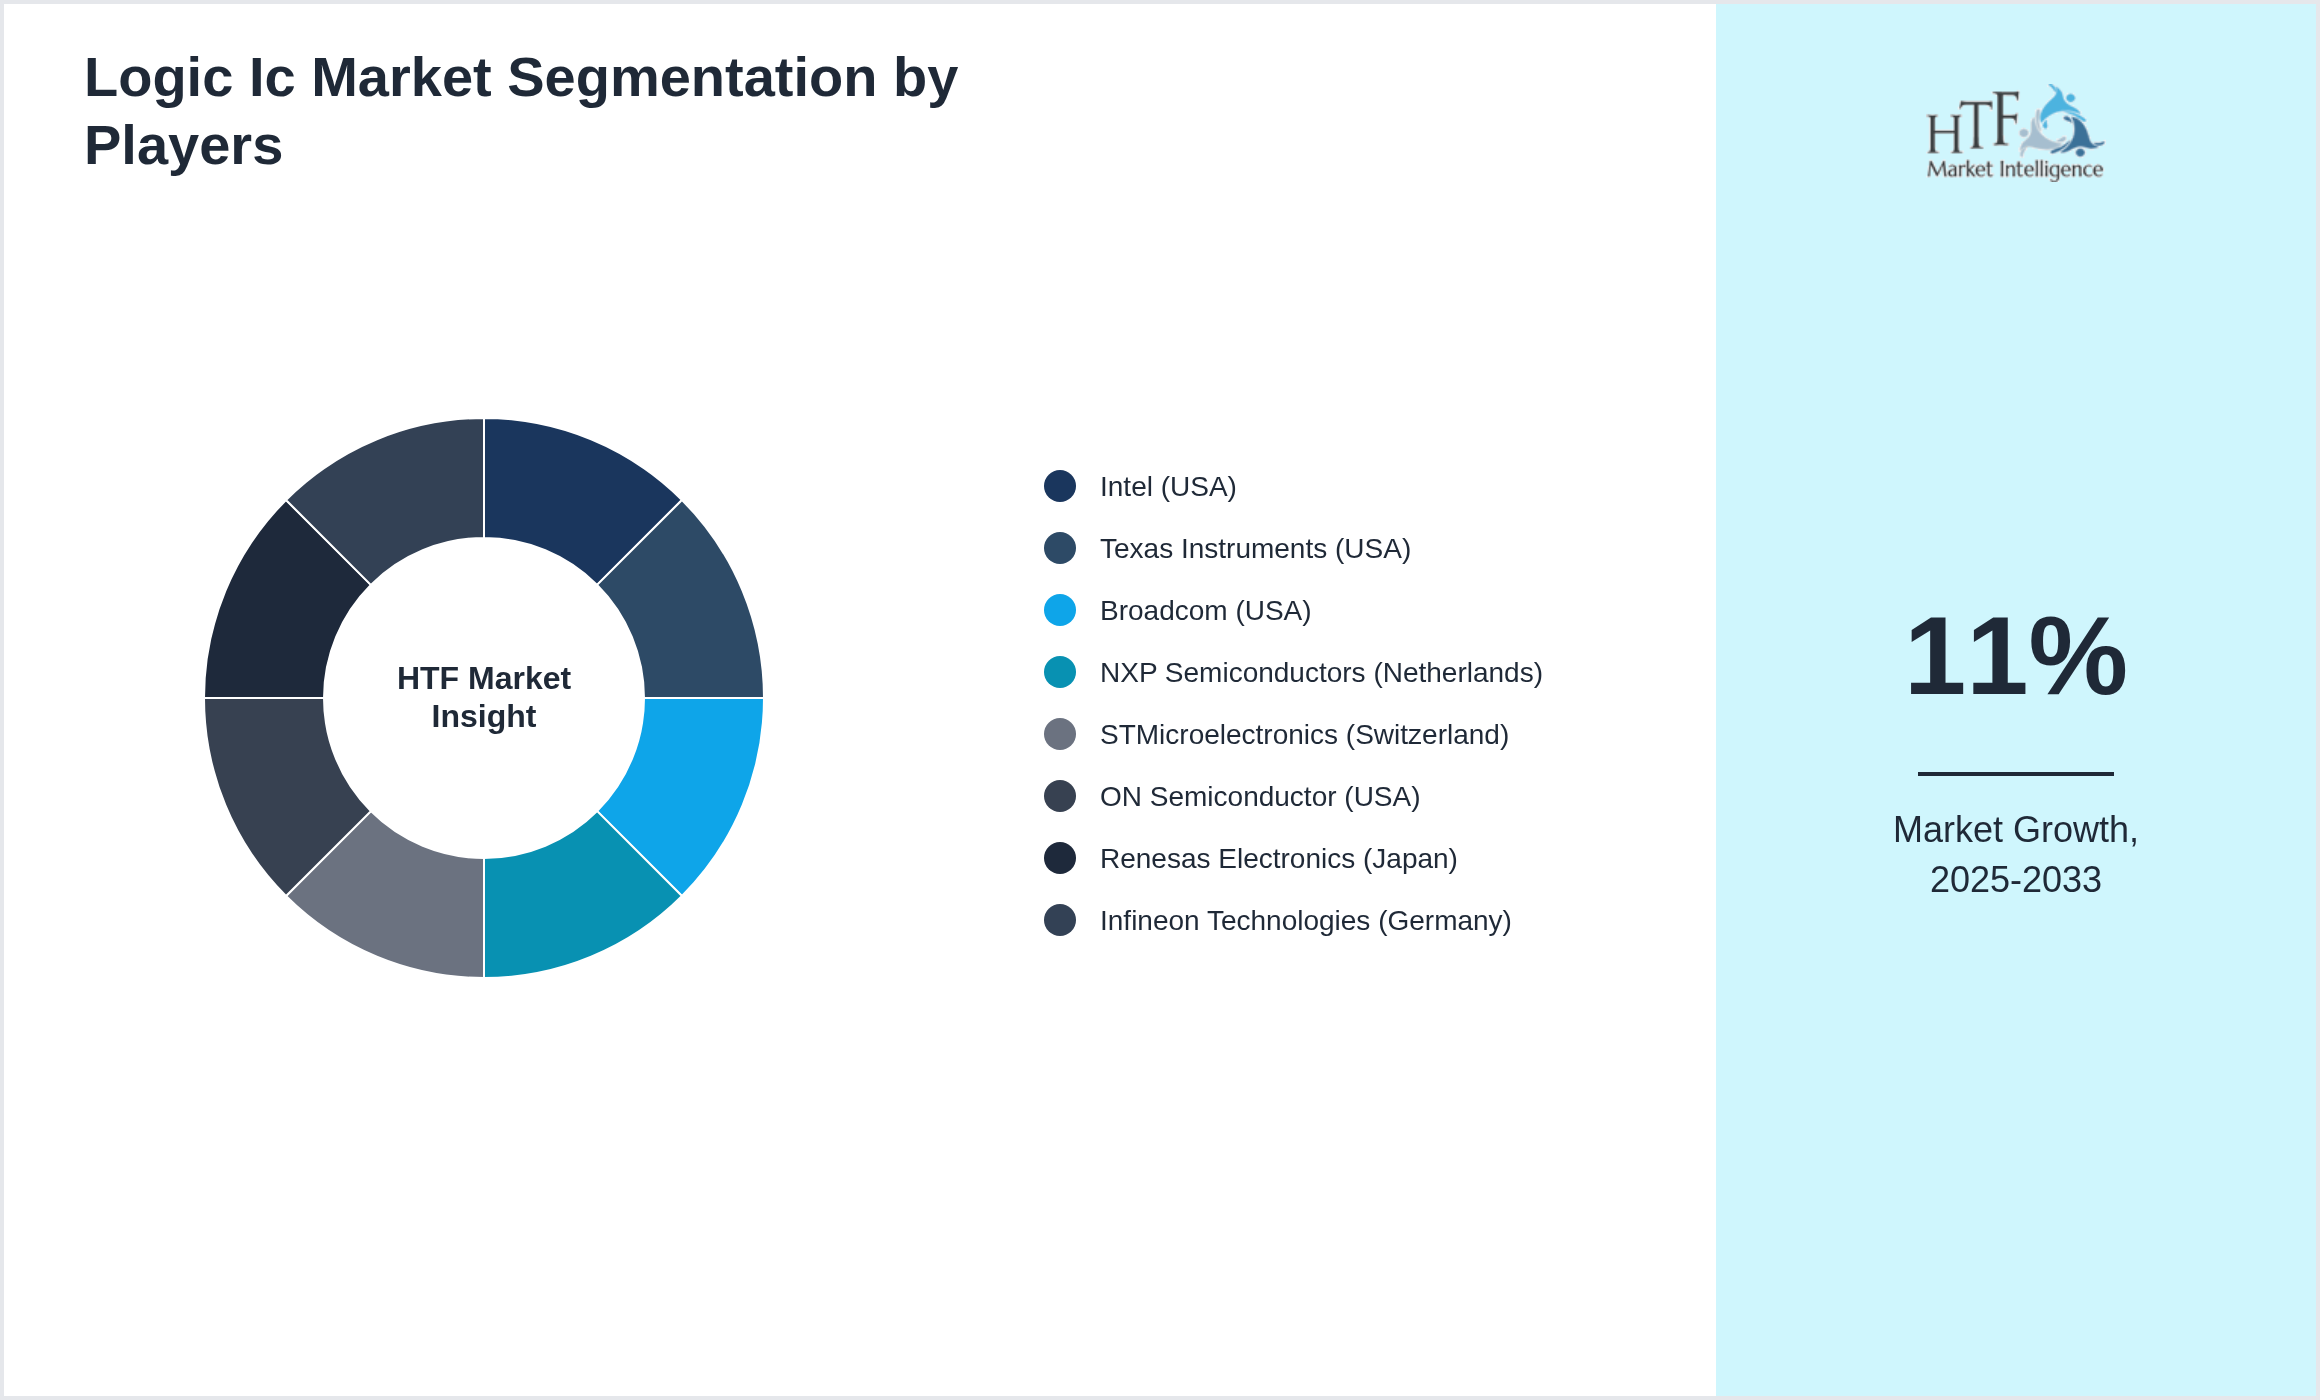Click the Infineon Technologies legend color dot
This screenshot has width=2320, height=1400.
click(x=1060, y=920)
